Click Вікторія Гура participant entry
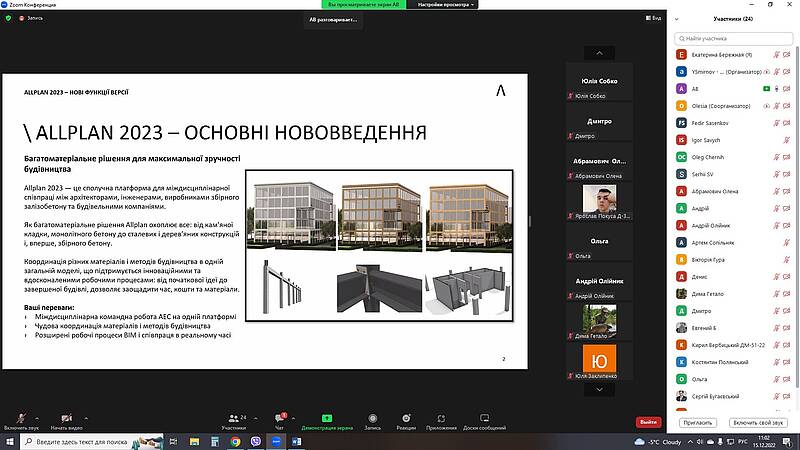 [733, 260]
